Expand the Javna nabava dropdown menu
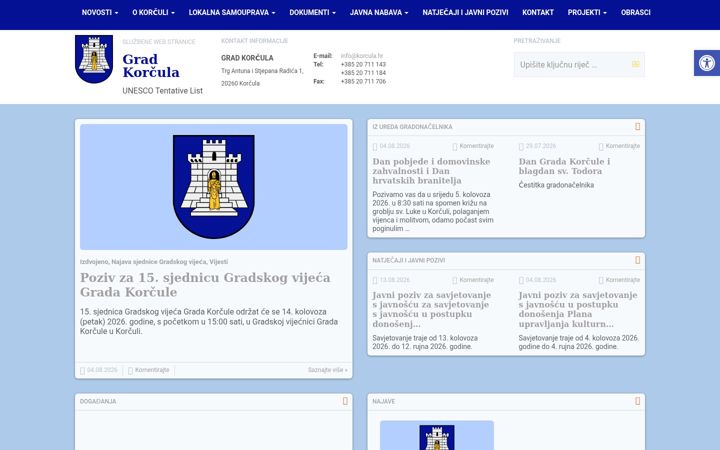This screenshot has height=450, width=720. [x=379, y=12]
